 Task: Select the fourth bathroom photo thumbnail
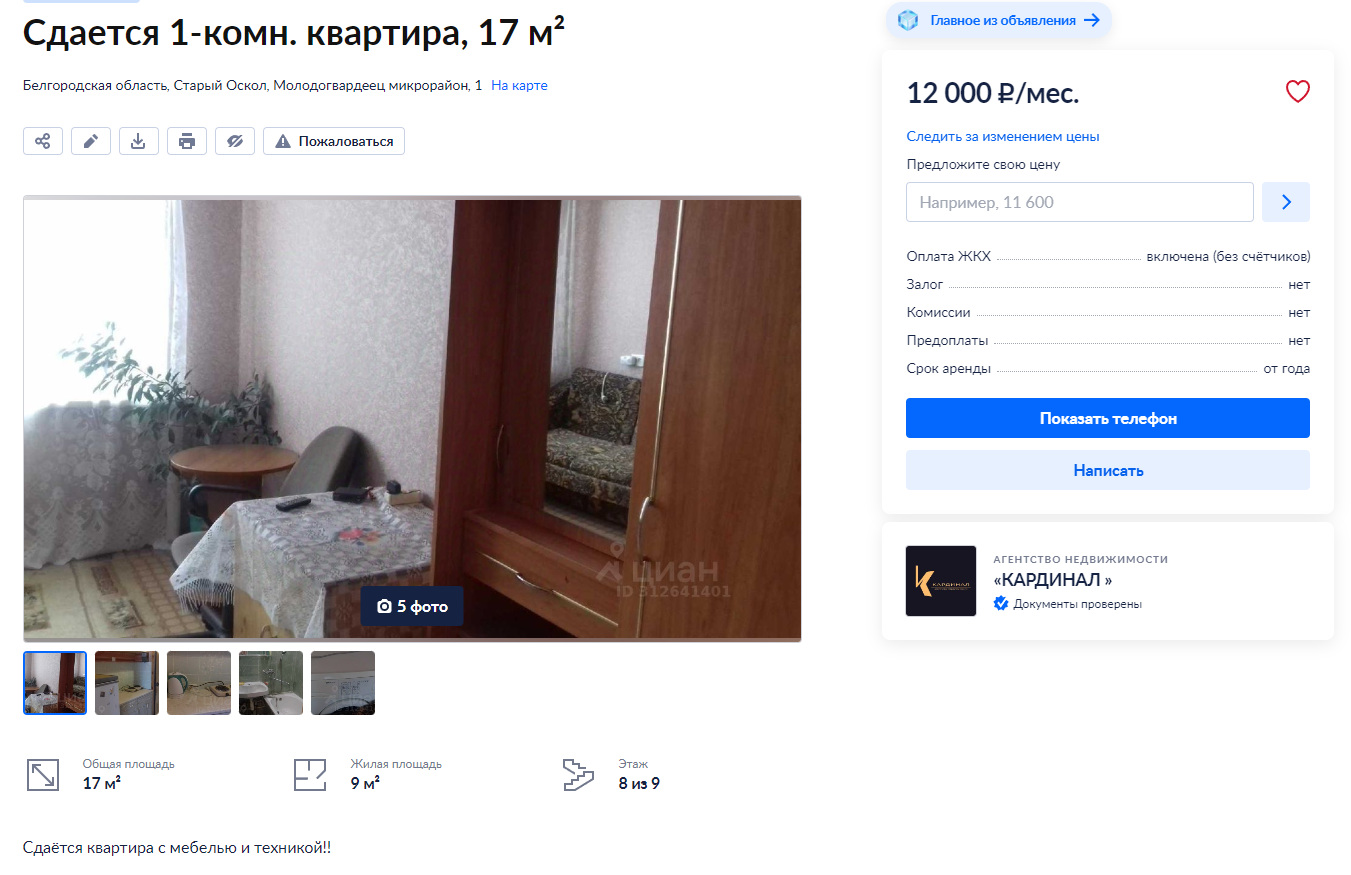coord(271,683)
